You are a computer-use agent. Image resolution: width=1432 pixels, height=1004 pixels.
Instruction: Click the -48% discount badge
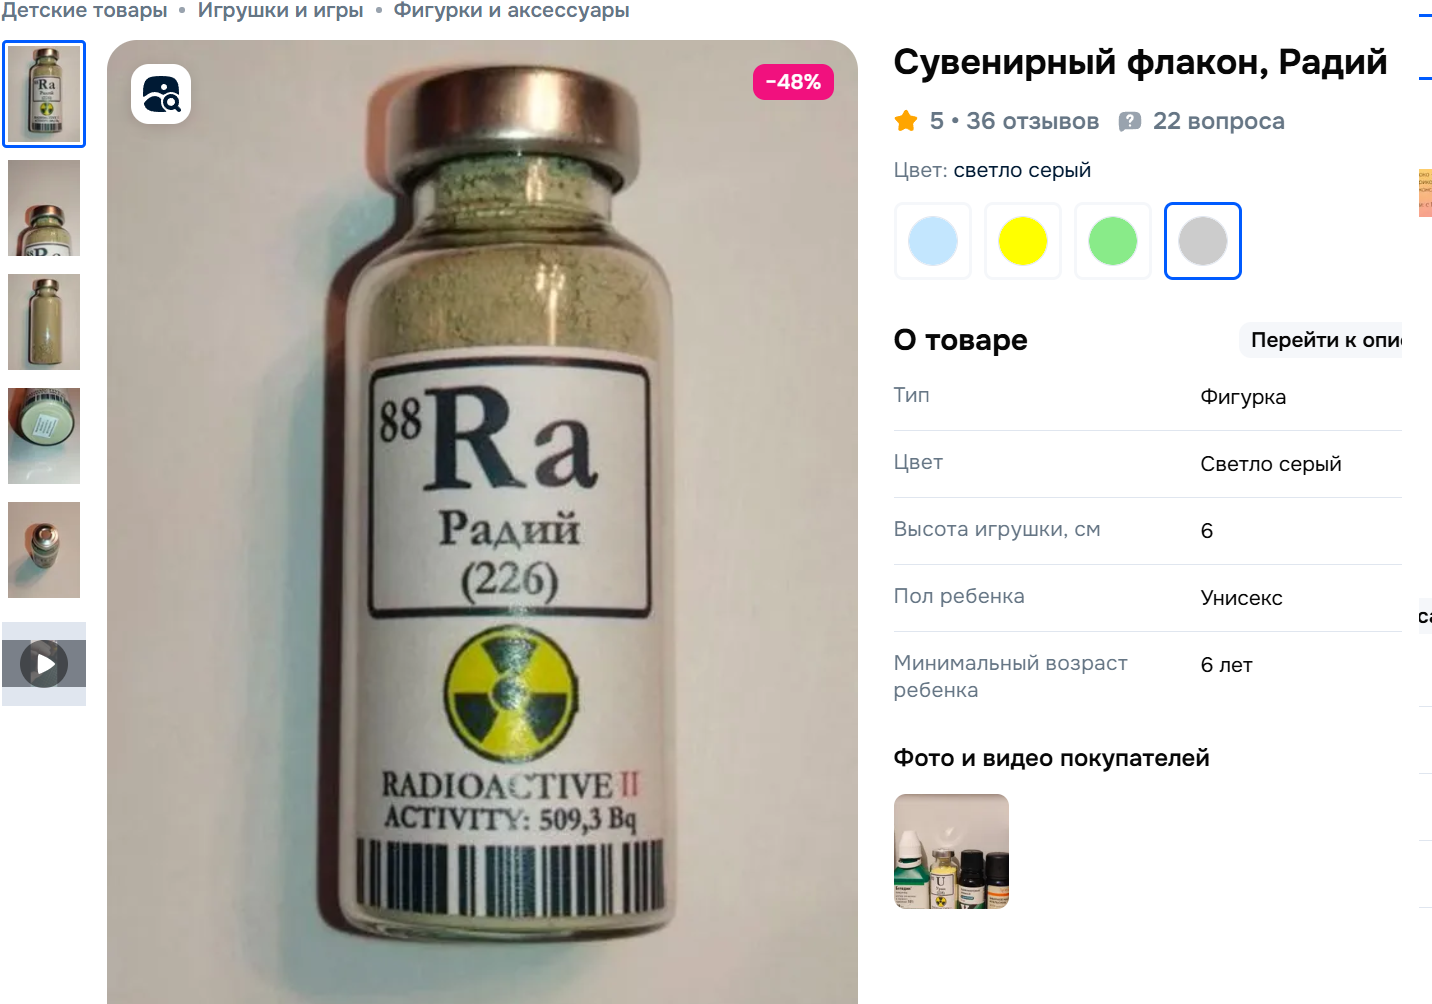(793, 82)
